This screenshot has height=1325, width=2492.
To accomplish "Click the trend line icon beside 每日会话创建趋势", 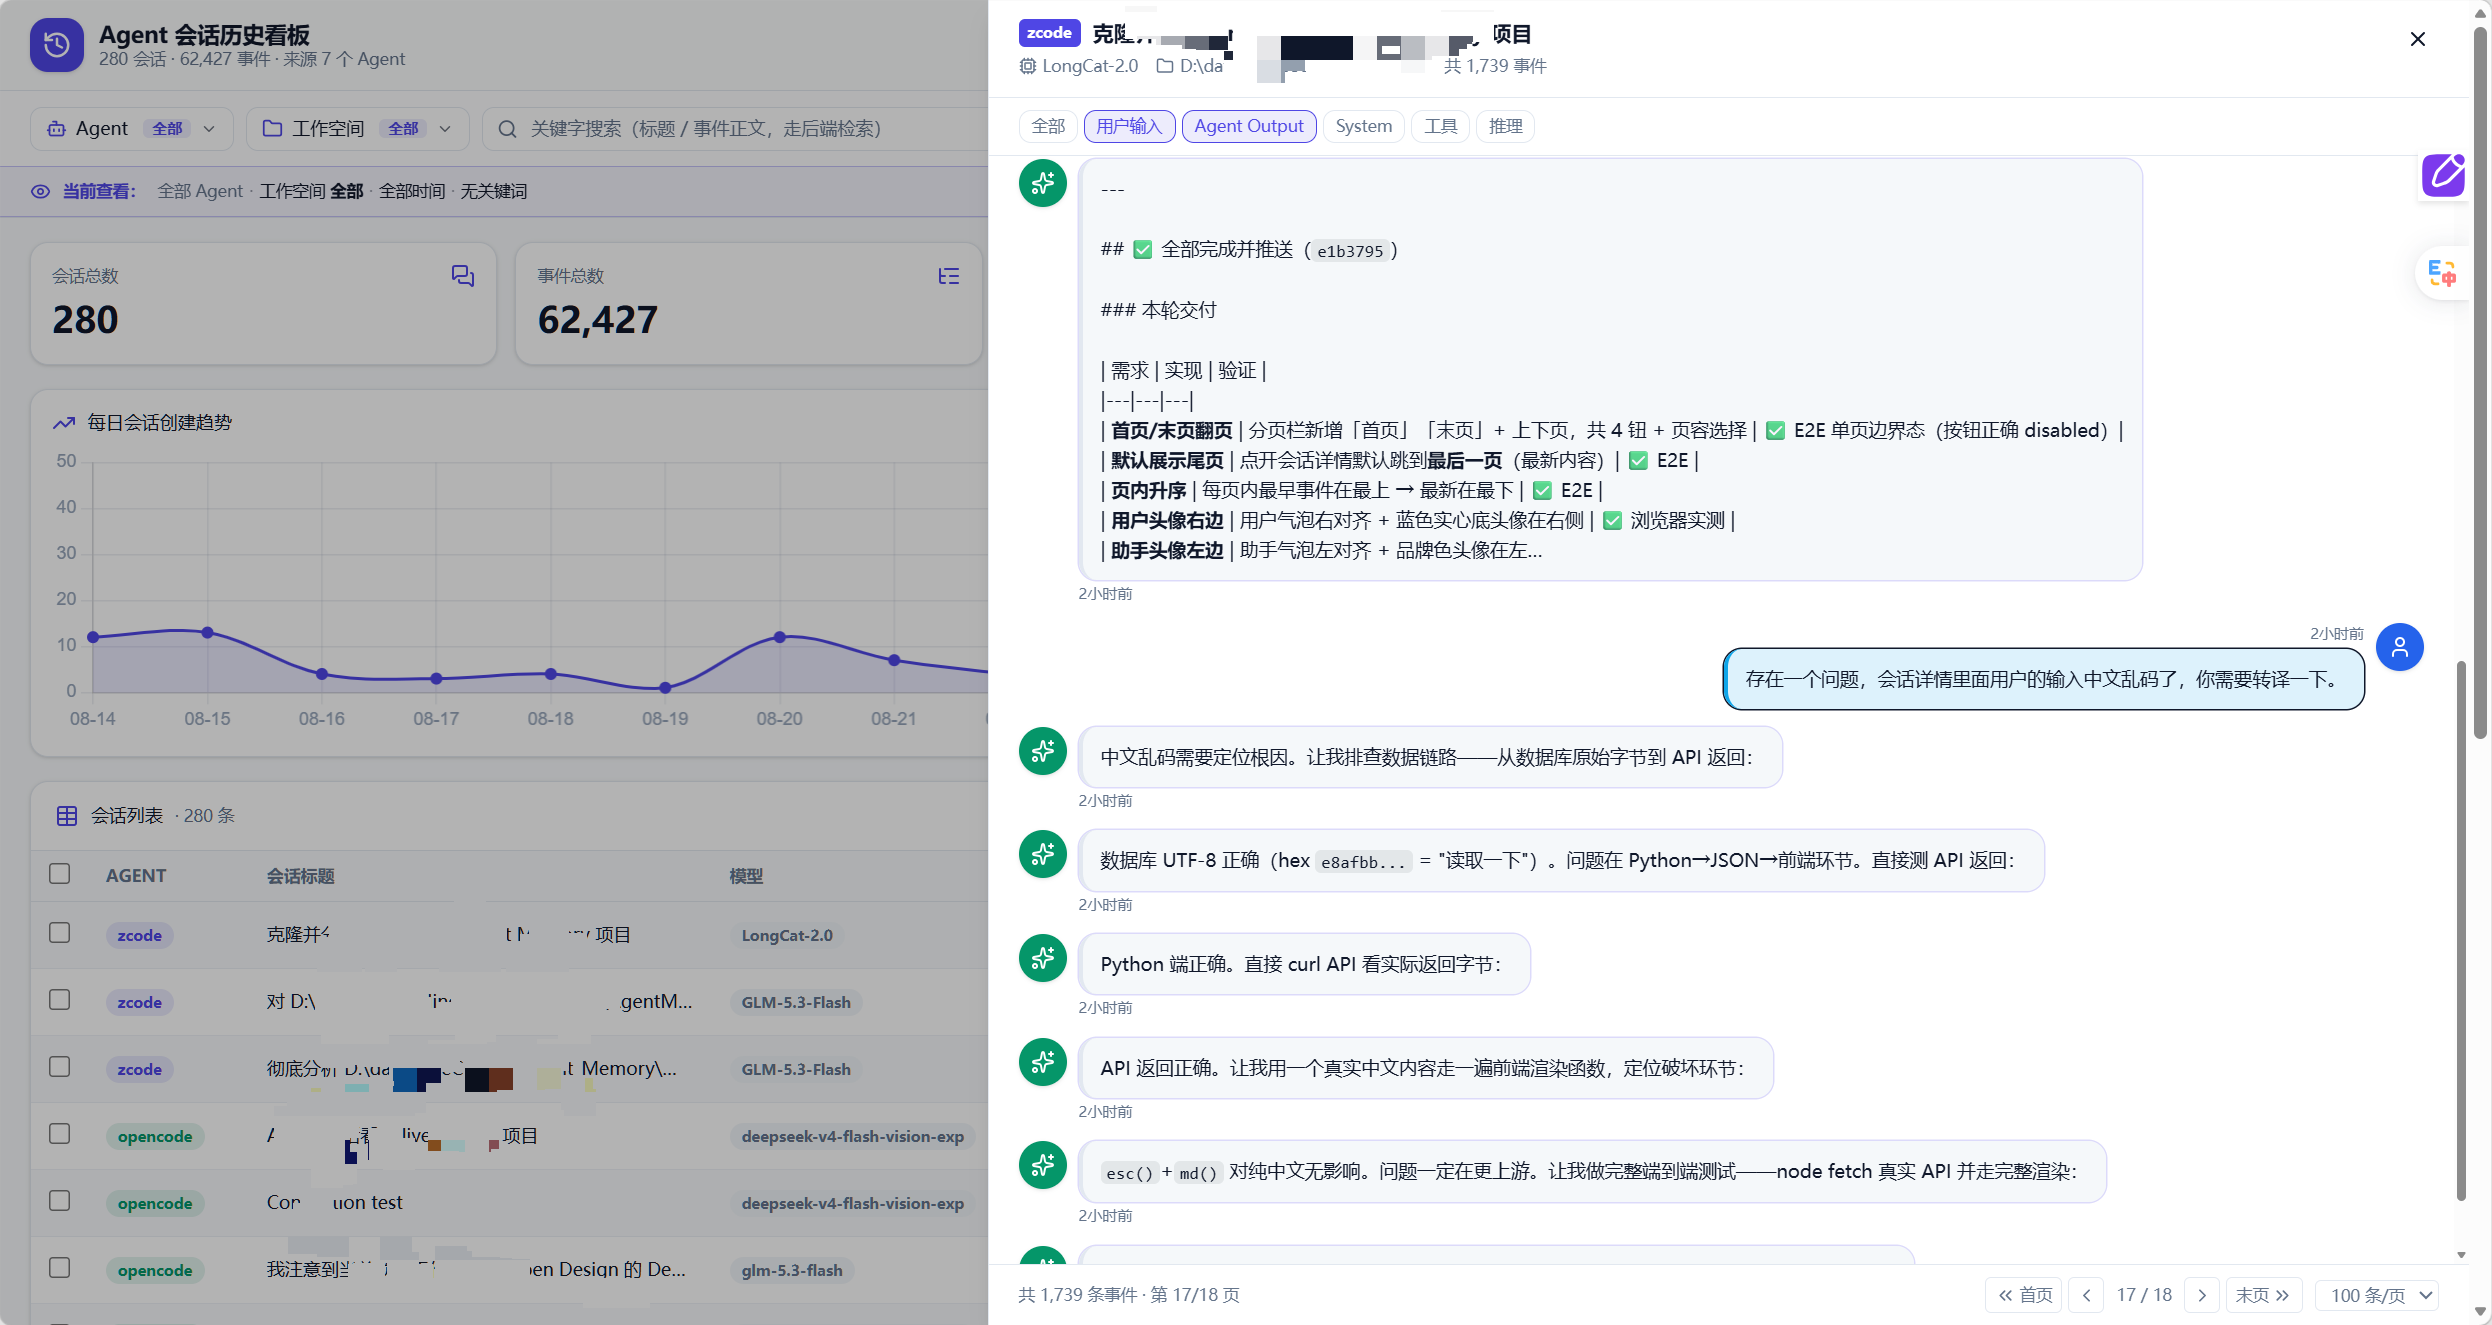I will 64,423.
